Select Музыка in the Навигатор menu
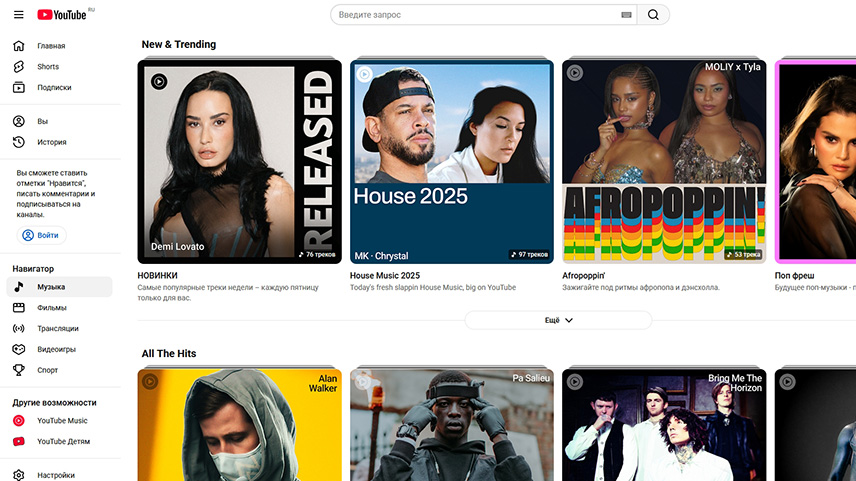Image resolution: width=856 pixels, height=481 pixels. click(51, 287)
